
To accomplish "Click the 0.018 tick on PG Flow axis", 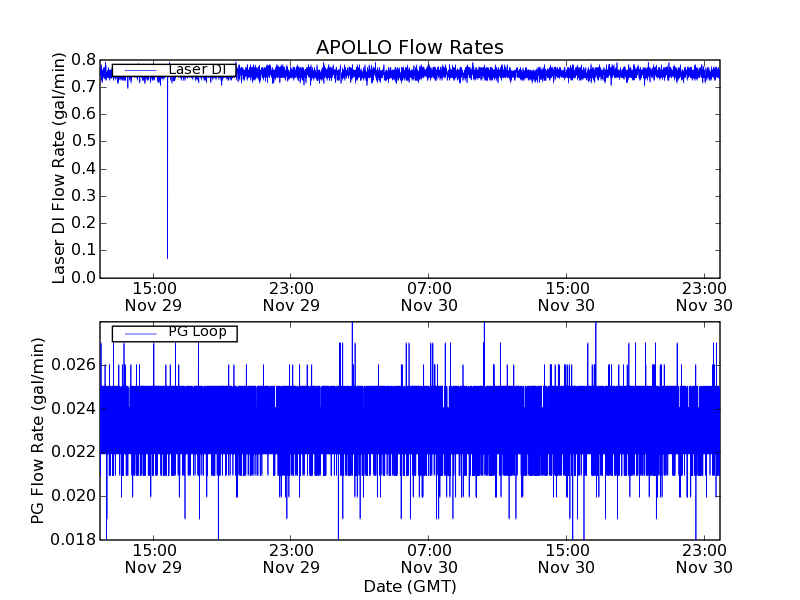I will click(73, 539).
